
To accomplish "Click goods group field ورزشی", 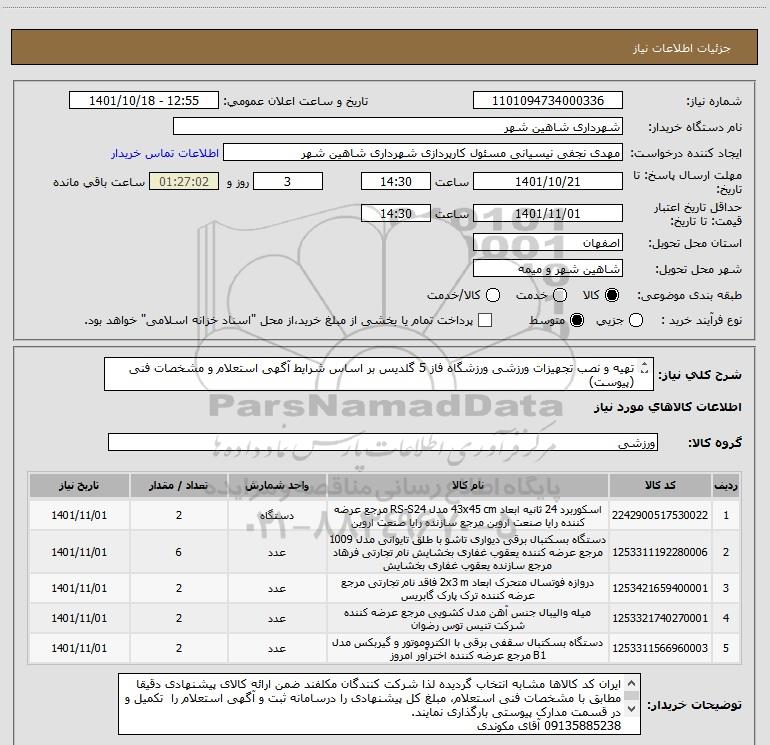I will [x=383, y=442].
